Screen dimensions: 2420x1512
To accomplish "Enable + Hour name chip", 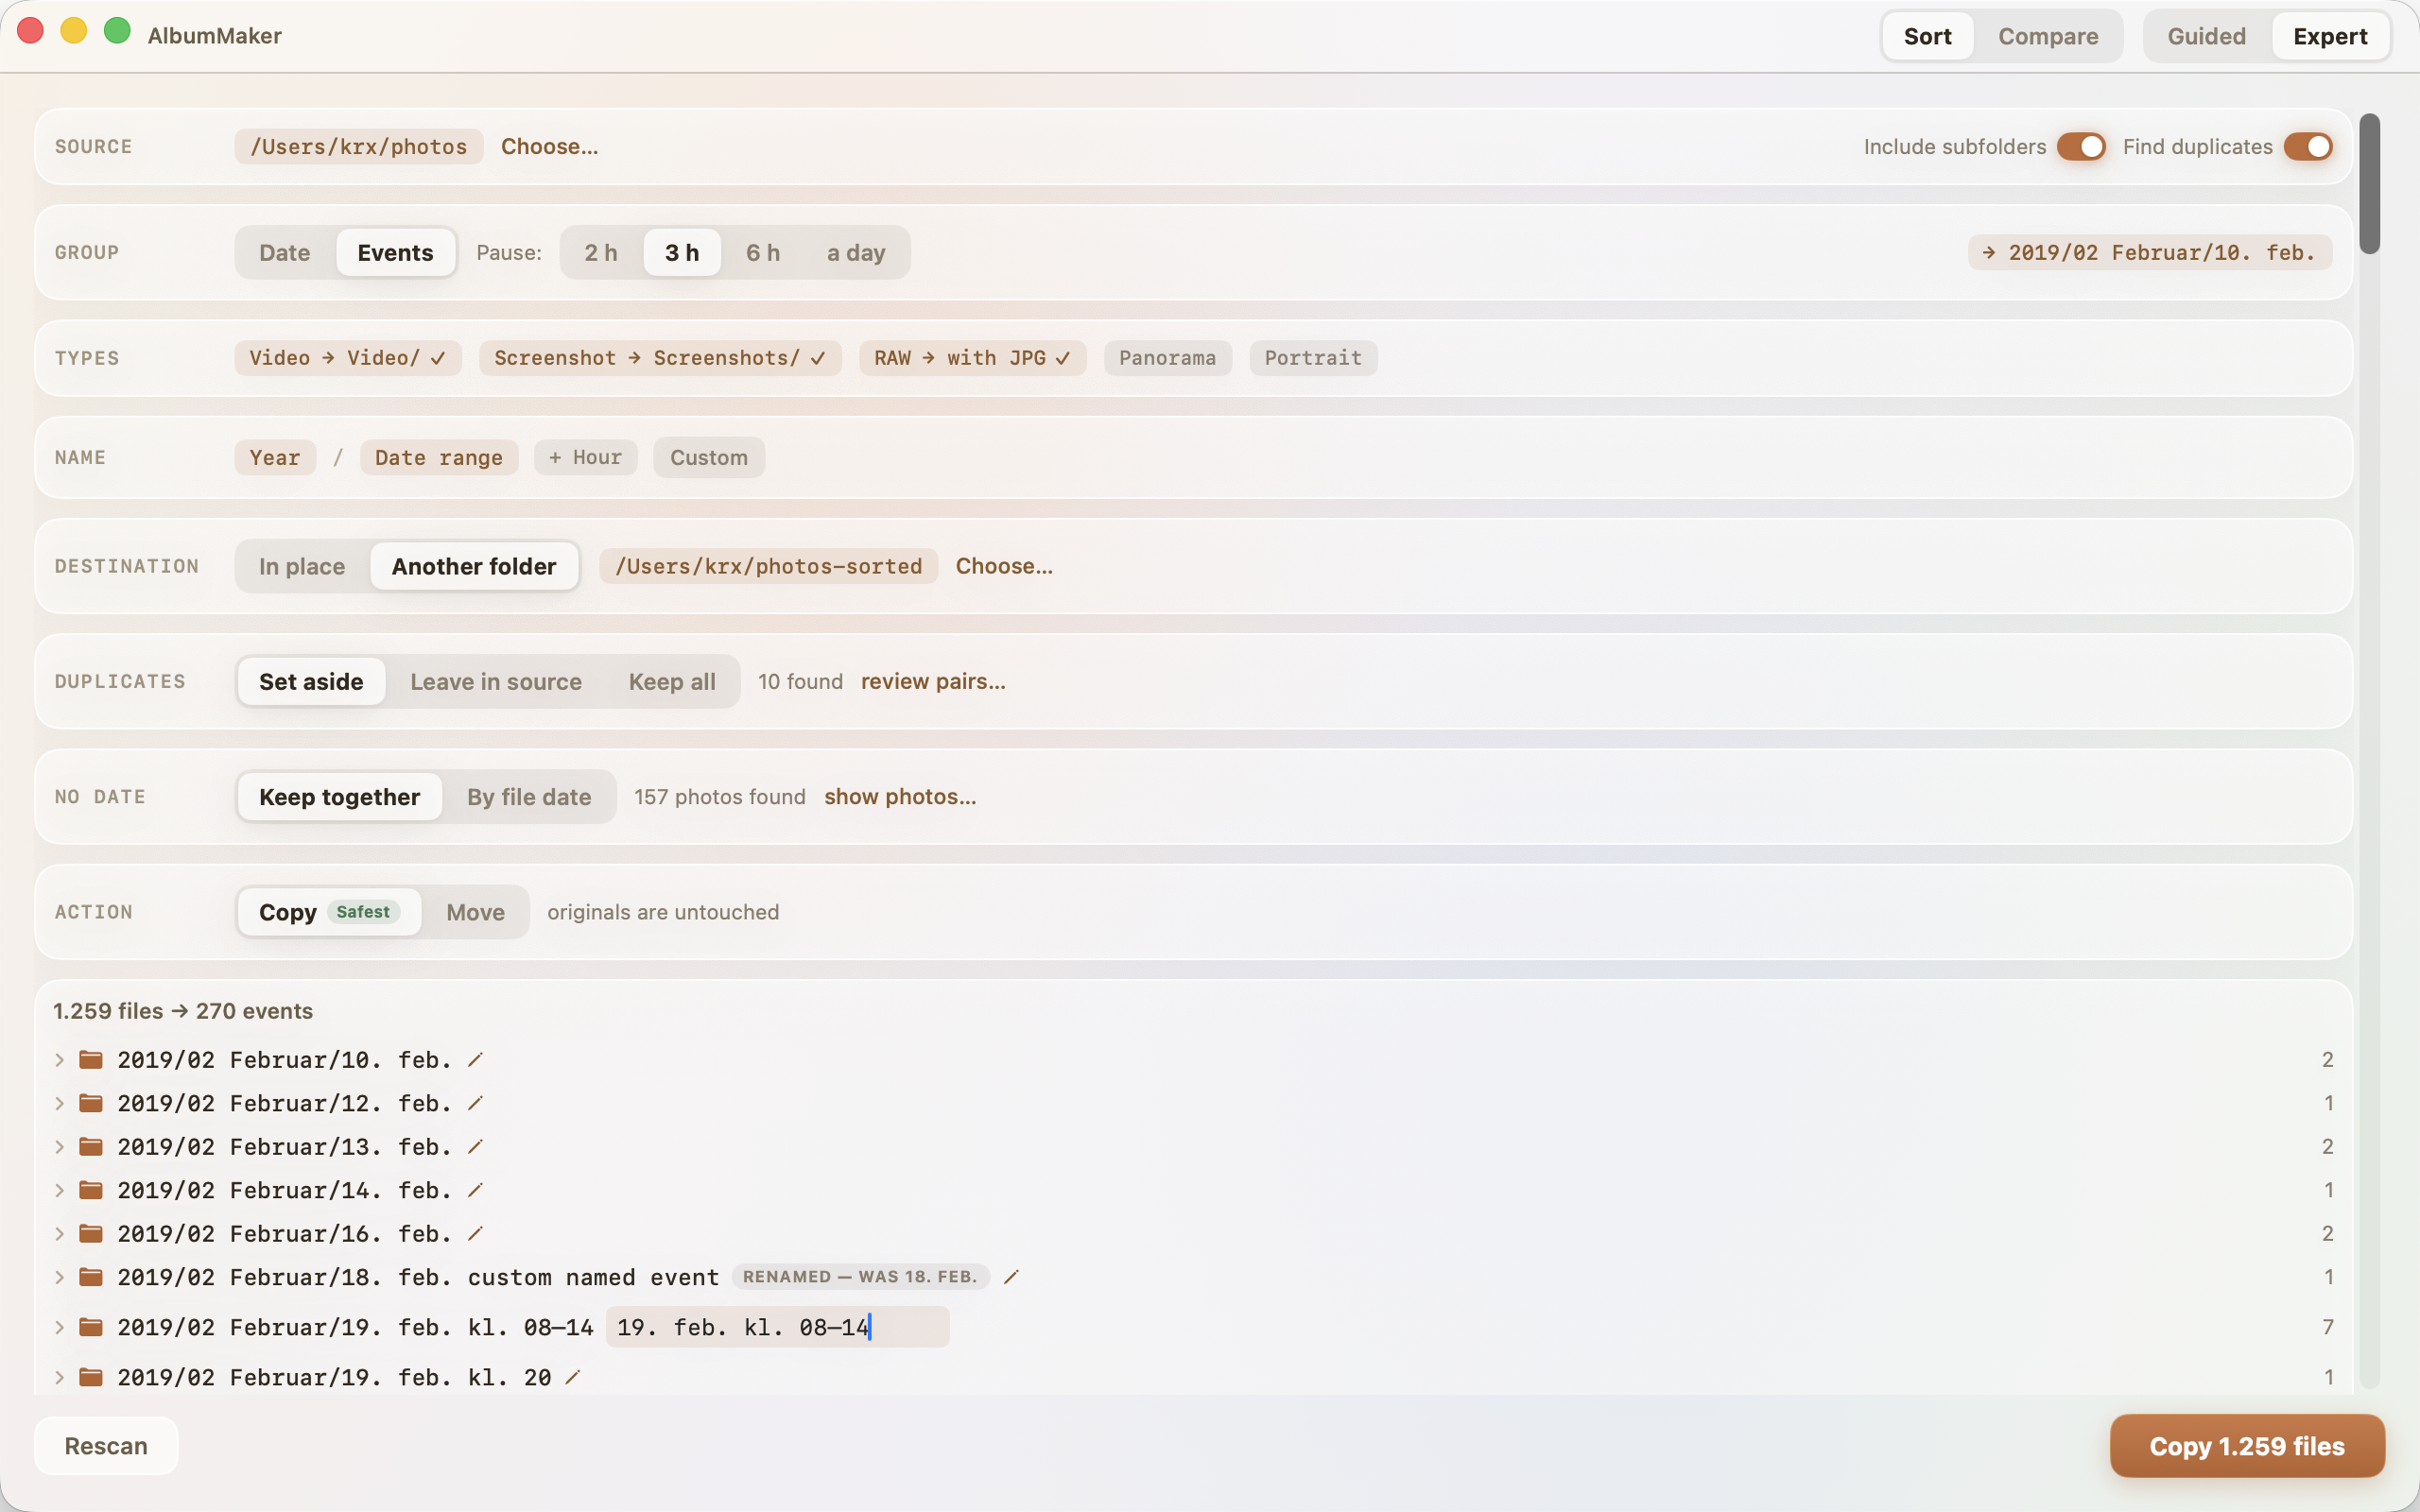I will (585, 457).
